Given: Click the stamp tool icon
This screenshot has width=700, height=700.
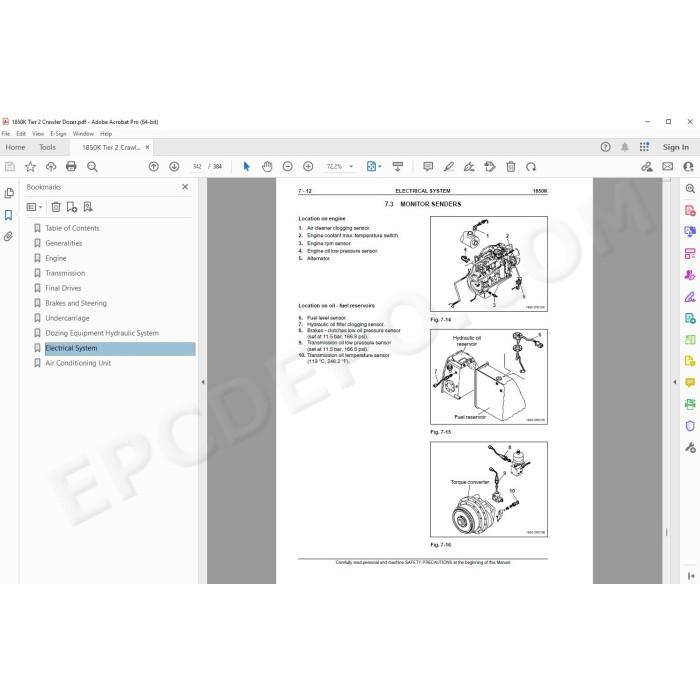Looking at the screenshot, I should point(490,167).
